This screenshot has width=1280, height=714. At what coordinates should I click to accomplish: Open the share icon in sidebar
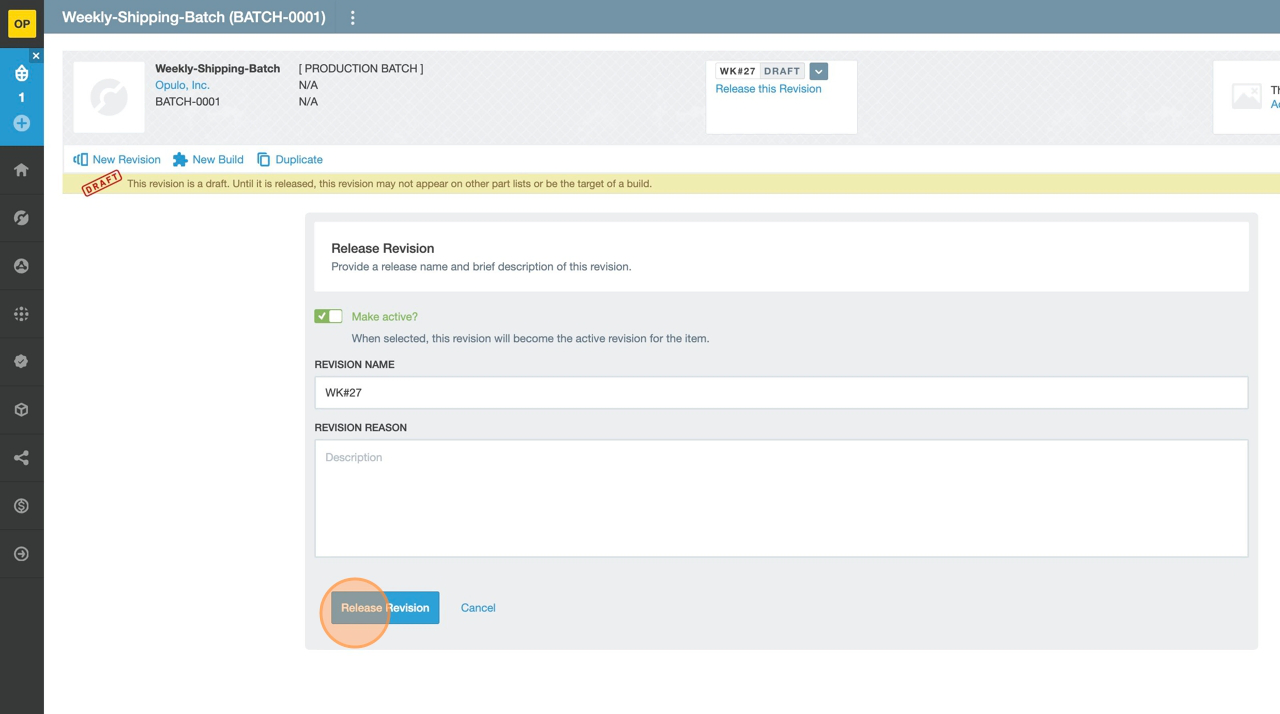21,458
